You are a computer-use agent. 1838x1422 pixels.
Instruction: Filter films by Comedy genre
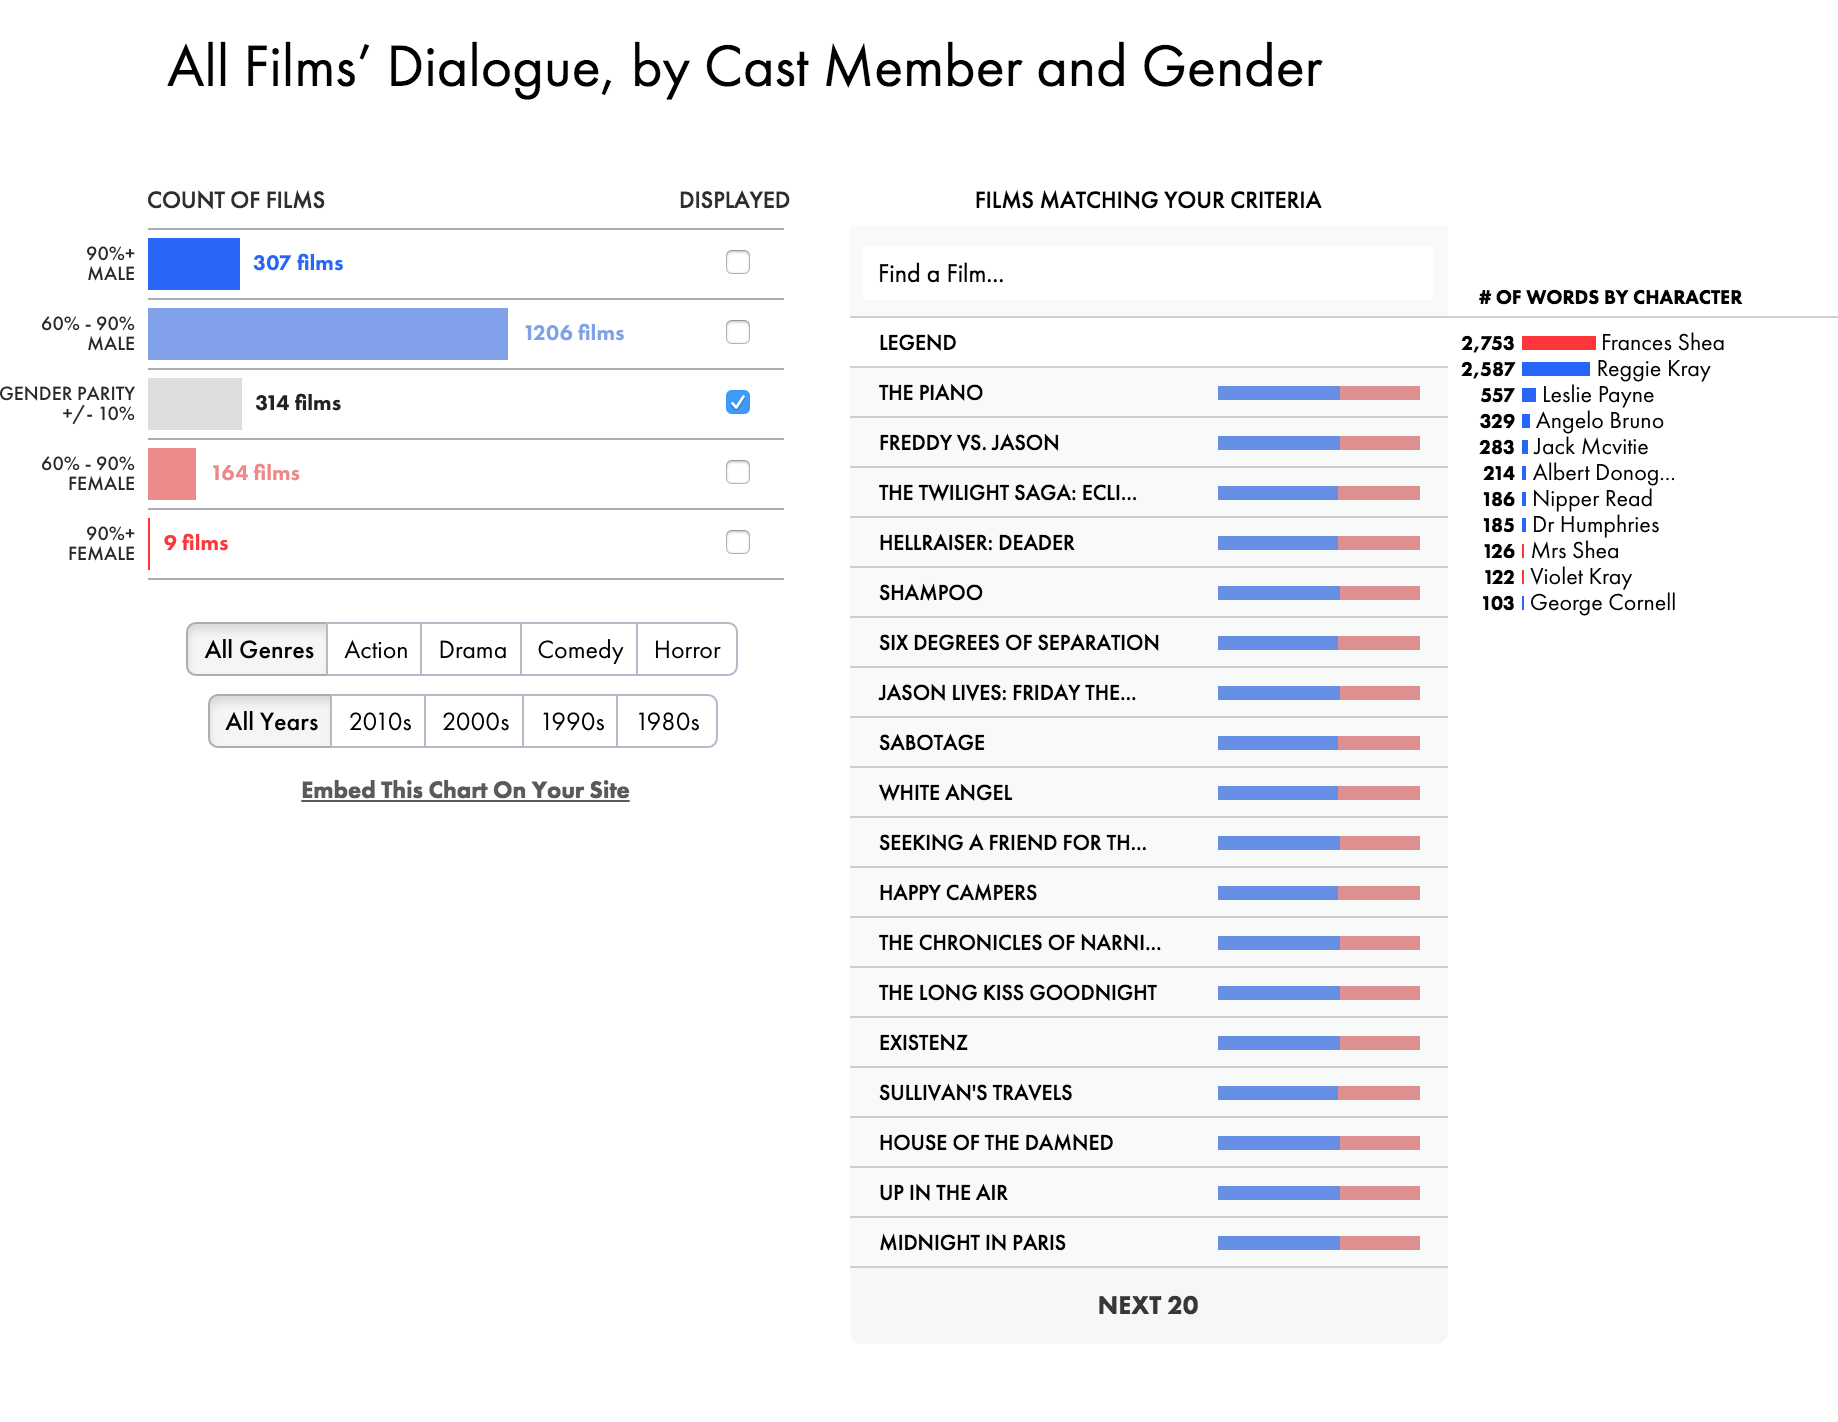[578, 649]
